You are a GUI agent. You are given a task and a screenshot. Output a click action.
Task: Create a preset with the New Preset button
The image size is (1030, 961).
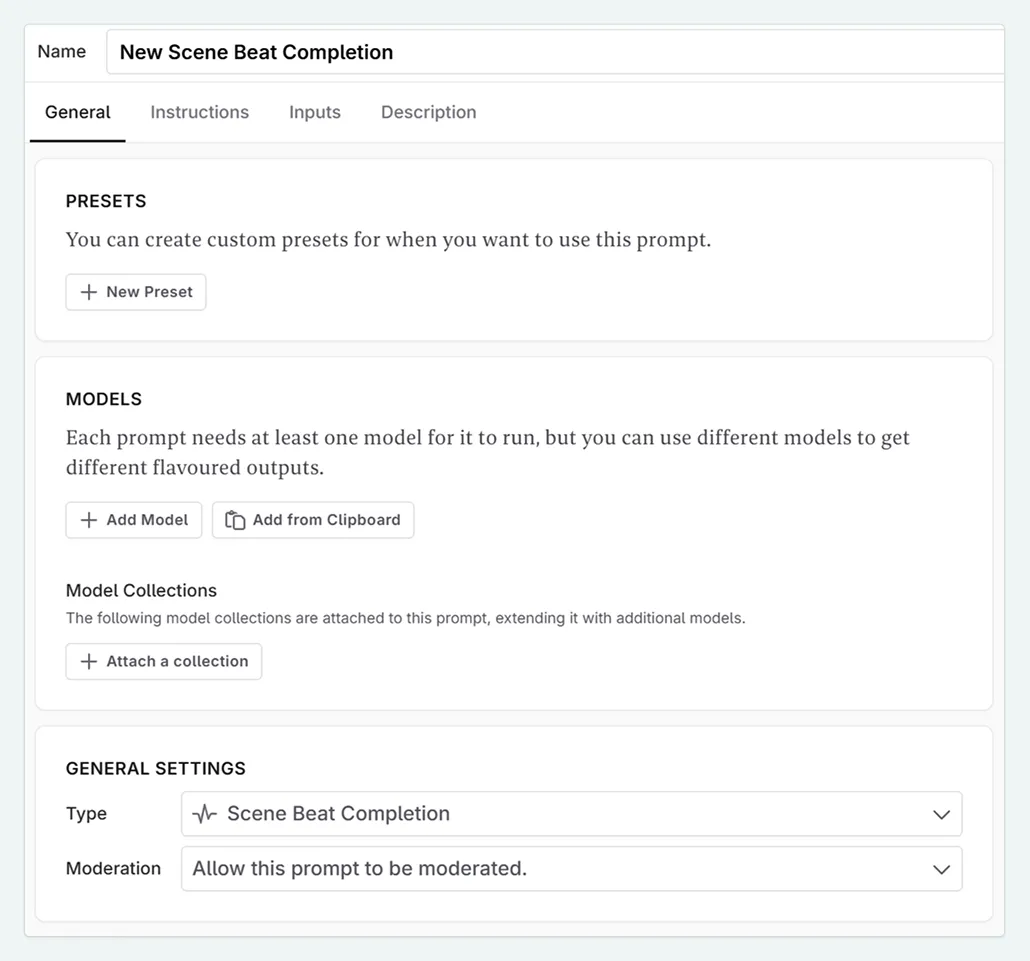click(x=136, y=292)
